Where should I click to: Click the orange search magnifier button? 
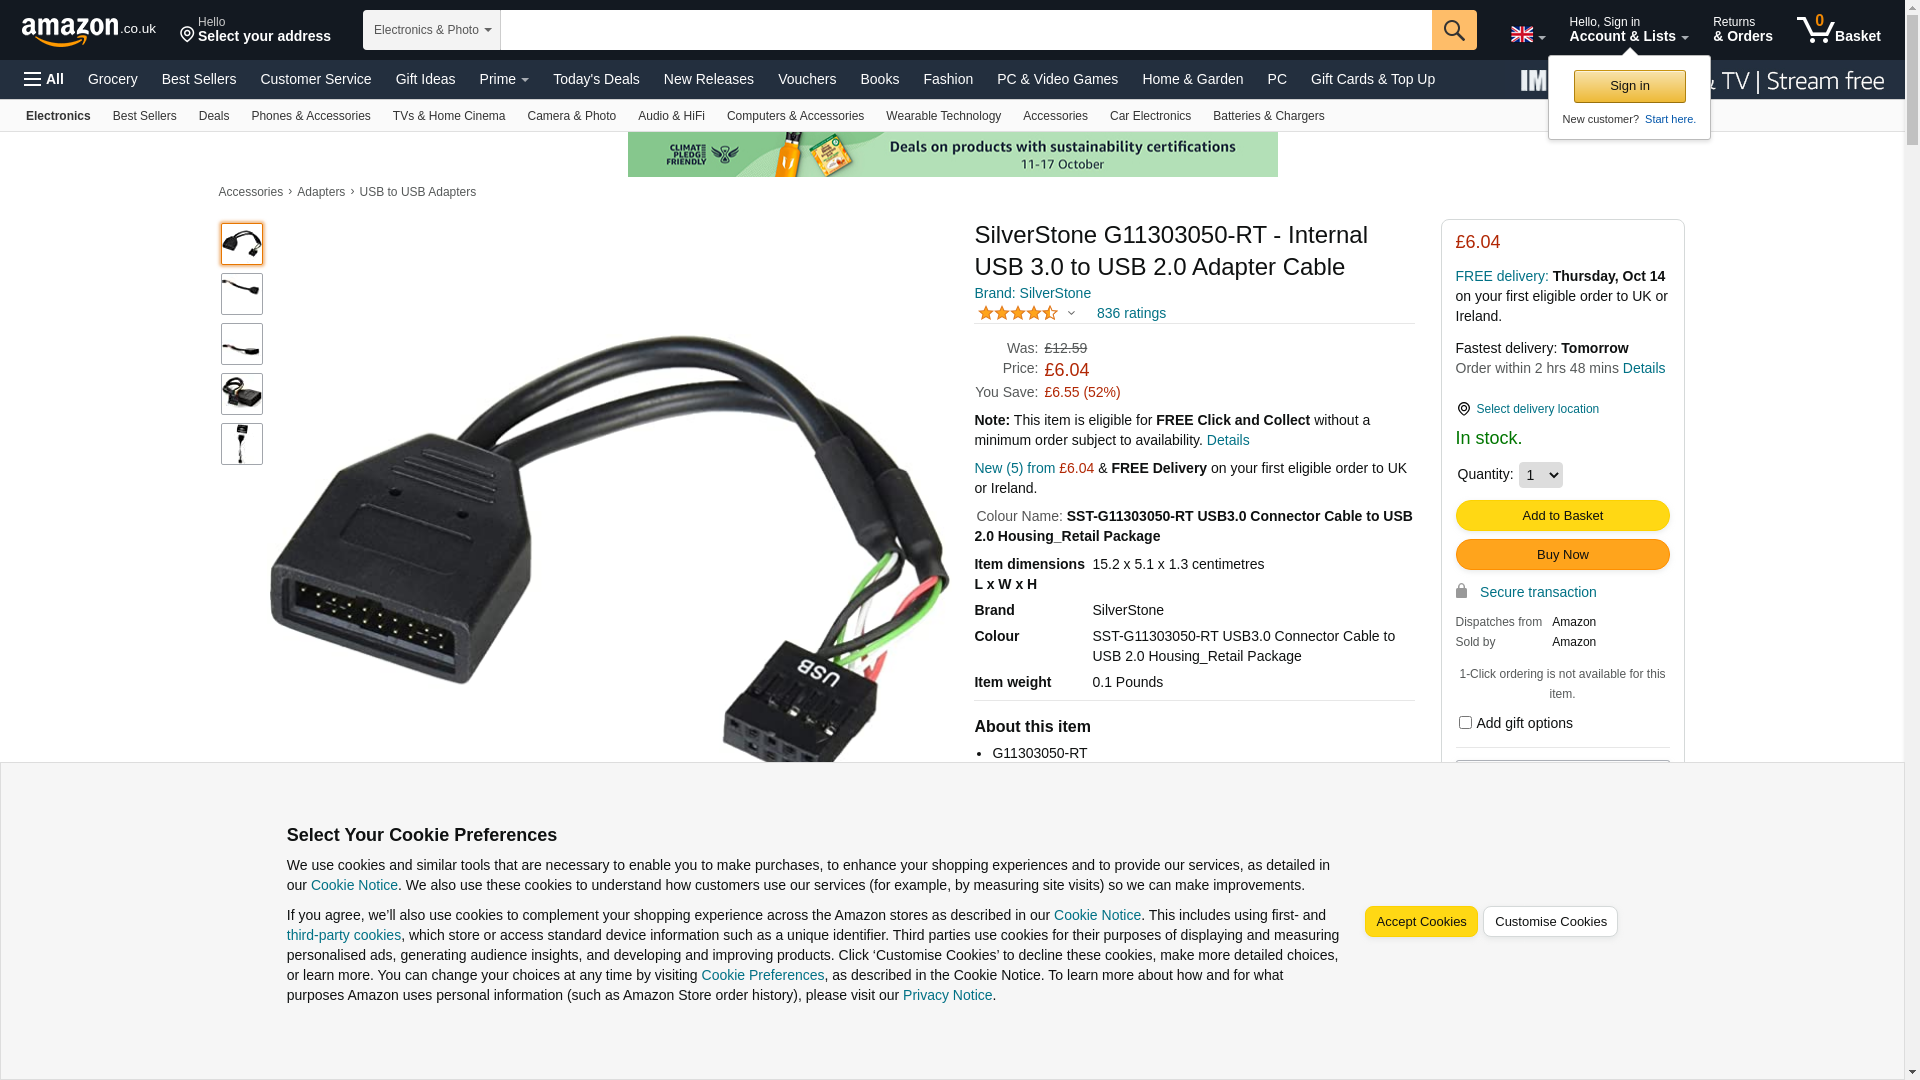point(1454,30)
